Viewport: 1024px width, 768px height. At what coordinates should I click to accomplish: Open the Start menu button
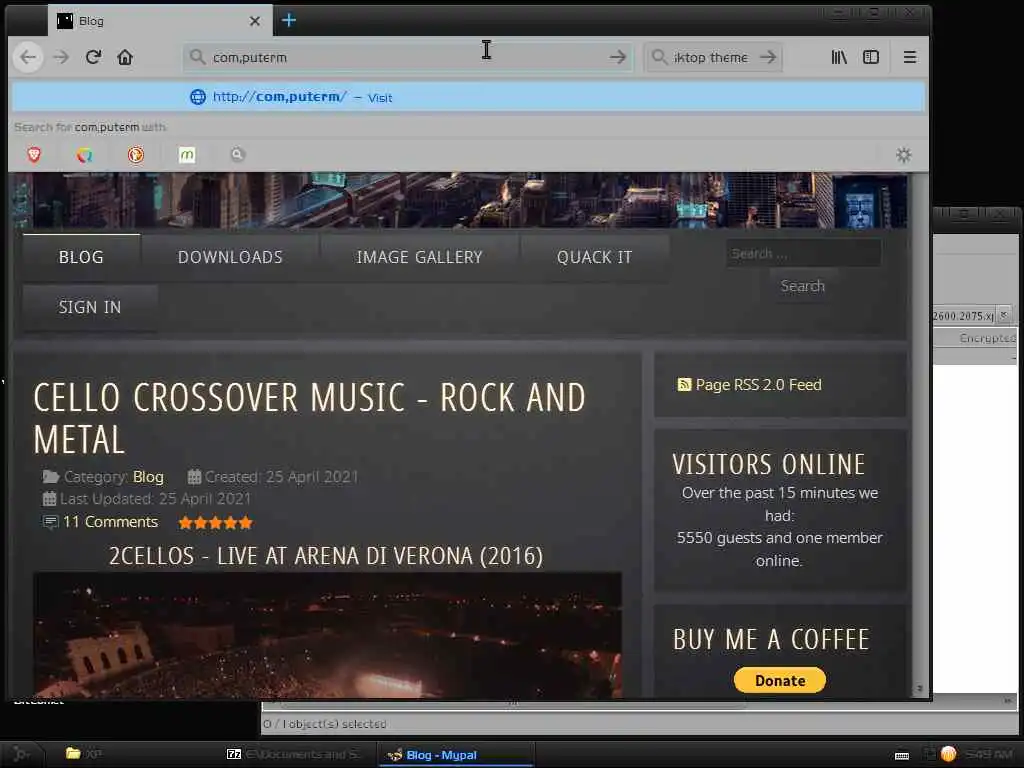click(22, 754)
